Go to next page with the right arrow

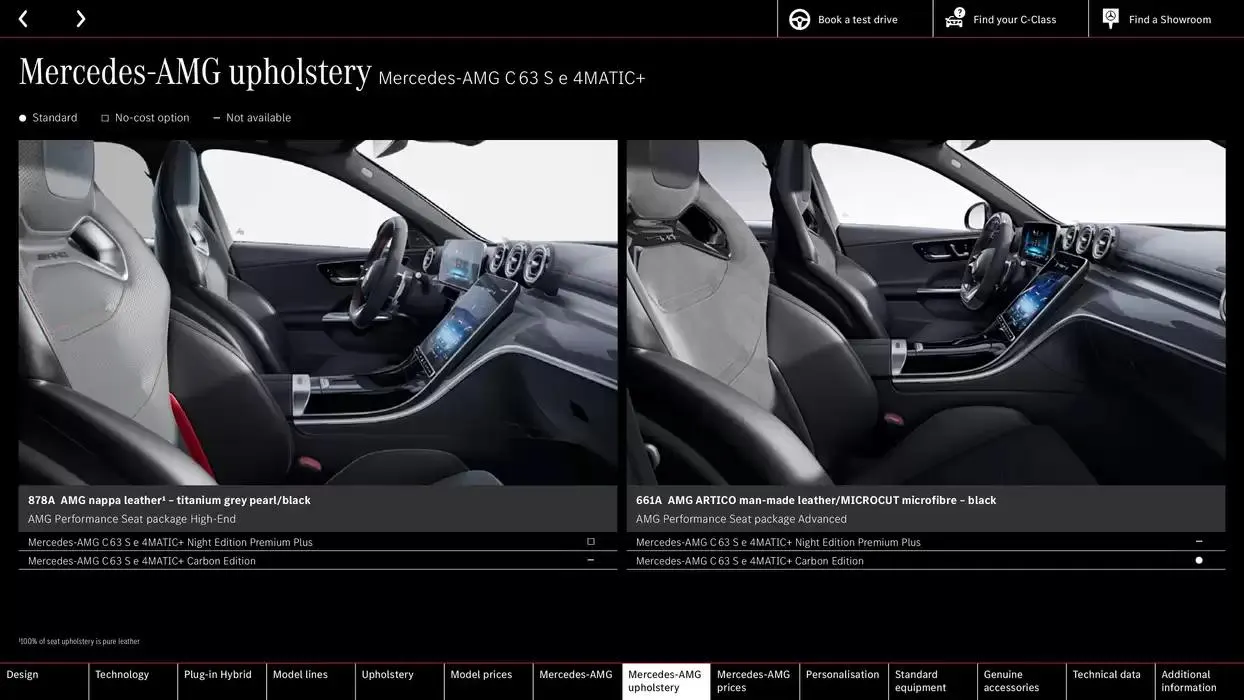81,18
